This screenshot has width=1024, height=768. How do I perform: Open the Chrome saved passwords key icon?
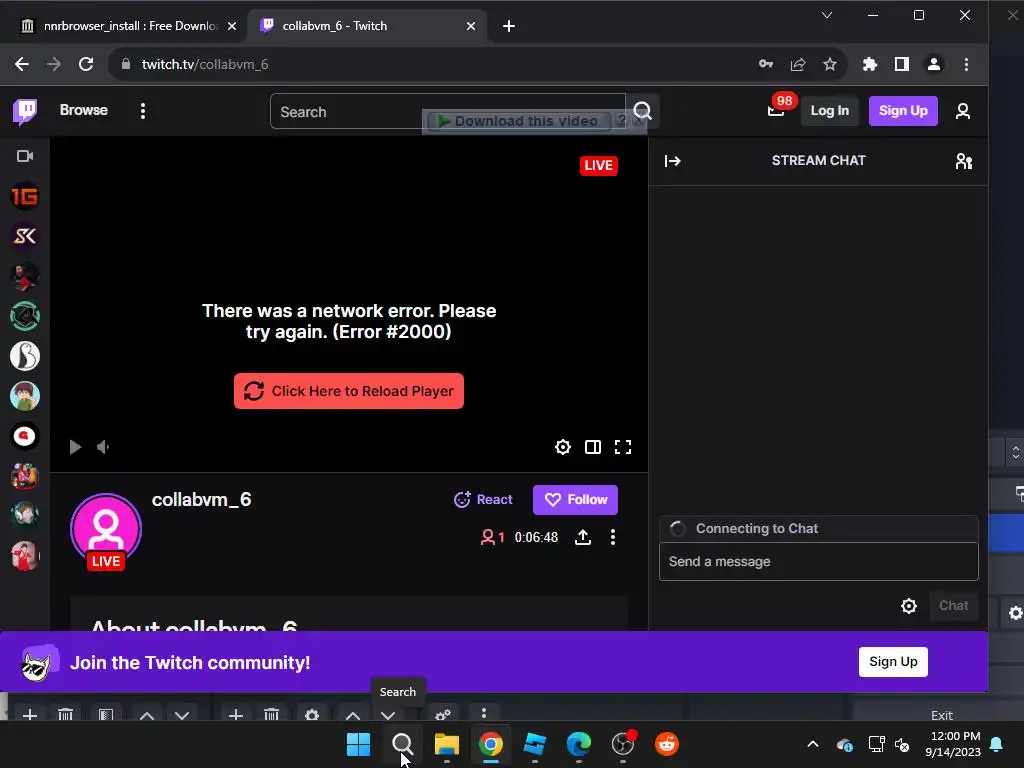(x=766, y=64)
